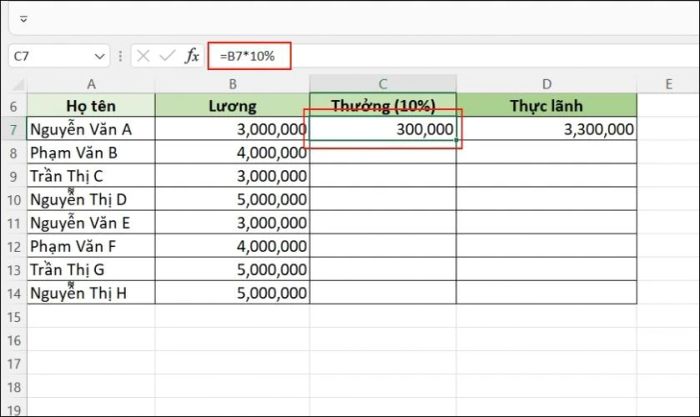
Task: Select row 18 header
Action: click(x=13, y=387)
